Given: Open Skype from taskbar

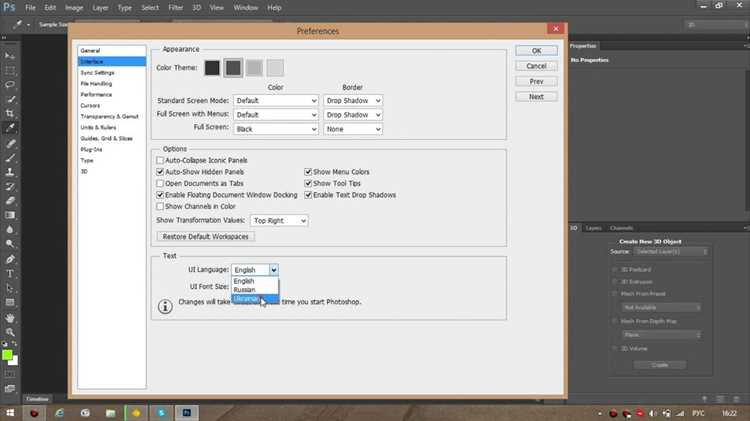Looking at the screenshot, I should coord(161,413).
